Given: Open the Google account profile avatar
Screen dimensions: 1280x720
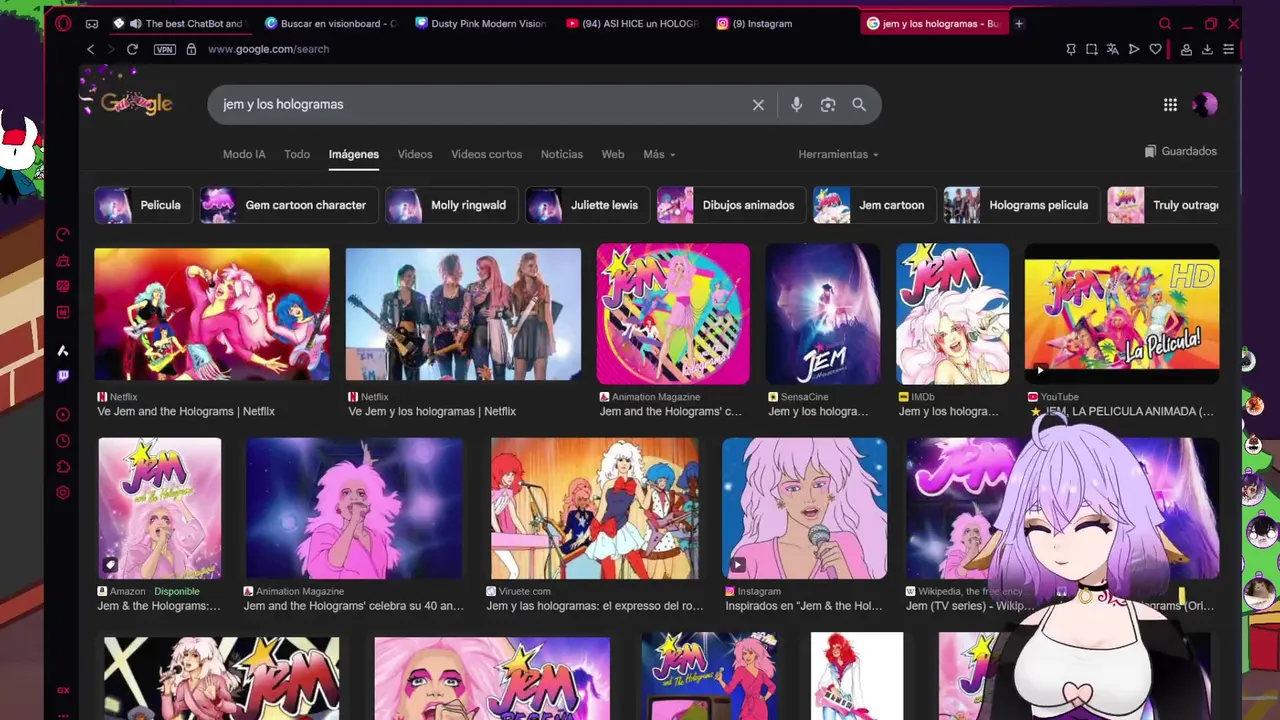Looking at the screenshot, I should (x=1204, y=104).
